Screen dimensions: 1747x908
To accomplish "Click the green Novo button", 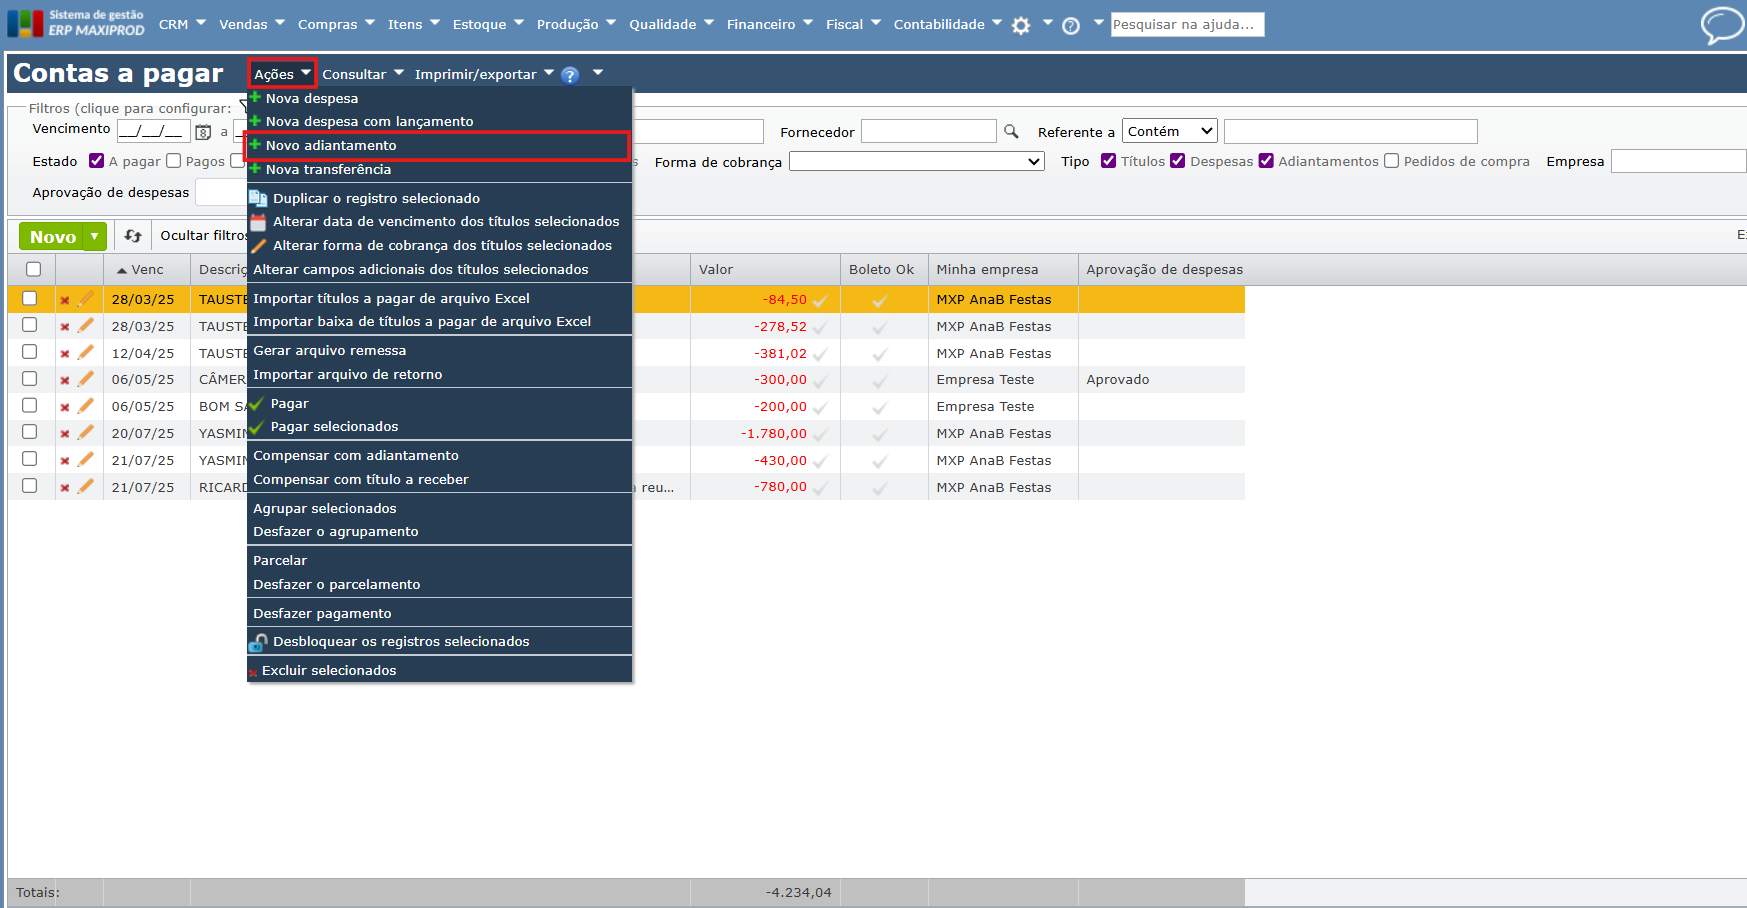I will pos(53,237).
